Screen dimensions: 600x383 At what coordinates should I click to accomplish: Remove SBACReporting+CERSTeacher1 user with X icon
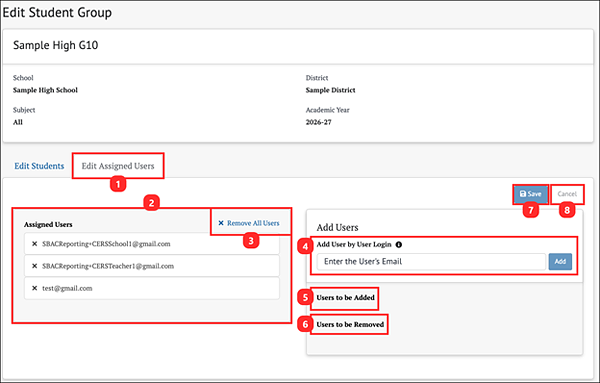click(34, 266)
